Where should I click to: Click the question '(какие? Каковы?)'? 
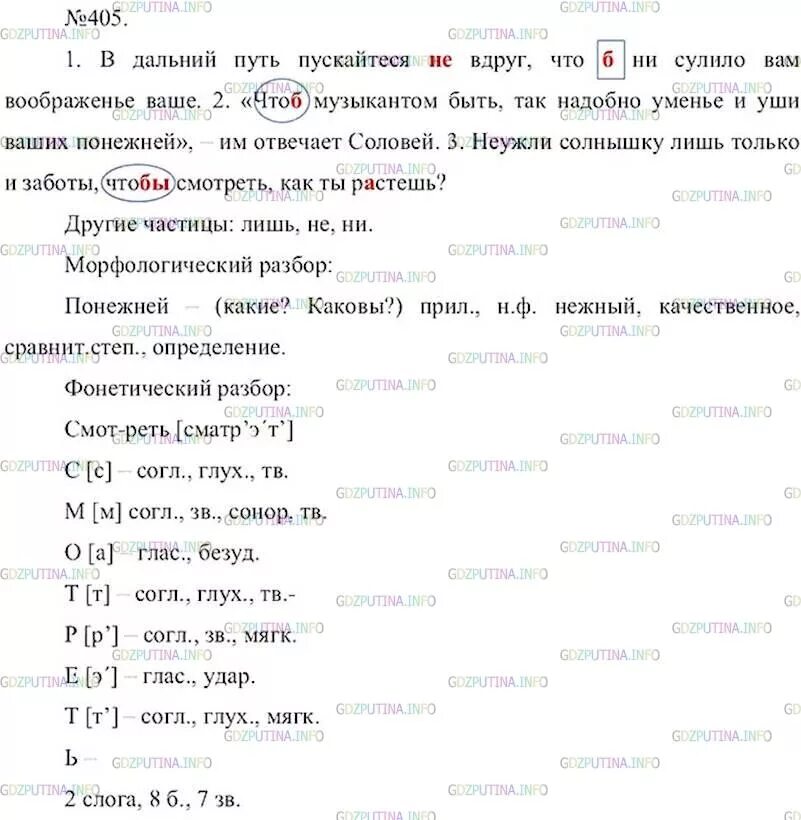point(308,306)
